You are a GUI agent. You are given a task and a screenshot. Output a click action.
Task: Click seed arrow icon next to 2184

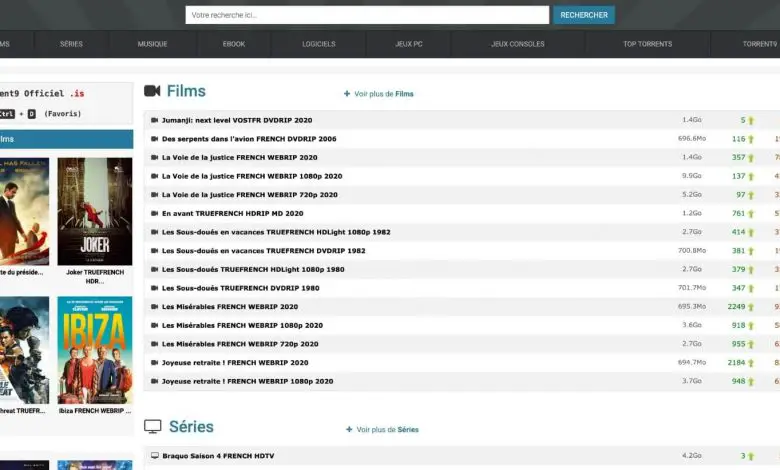[x=751, y=363]
